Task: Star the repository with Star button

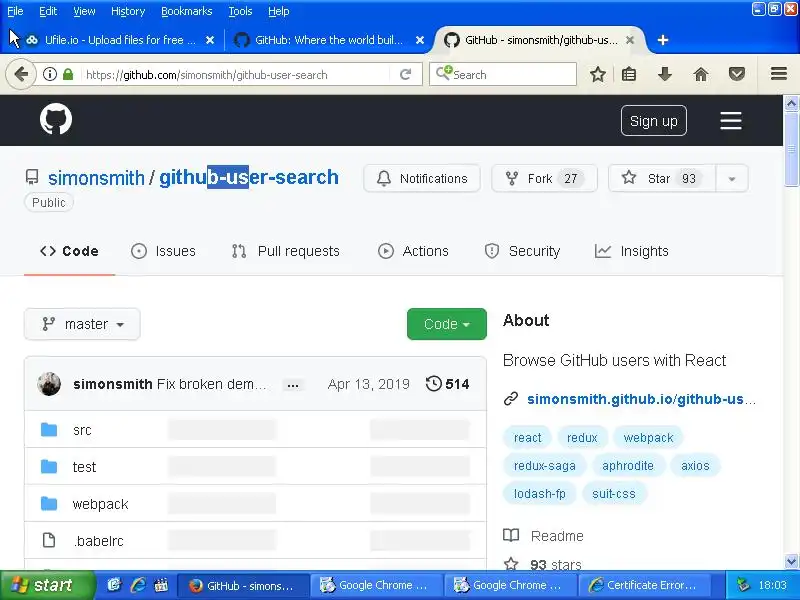Action: (x=662, y=178)
